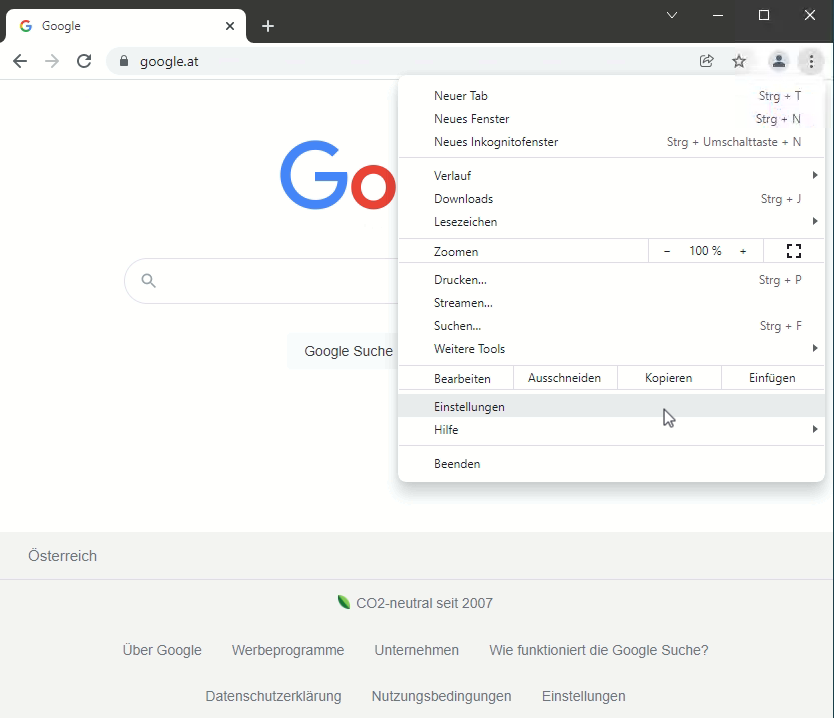Expand the Hilfe submenu
Image resolution: width=834 pixels, height=718 pixels.
612,430
